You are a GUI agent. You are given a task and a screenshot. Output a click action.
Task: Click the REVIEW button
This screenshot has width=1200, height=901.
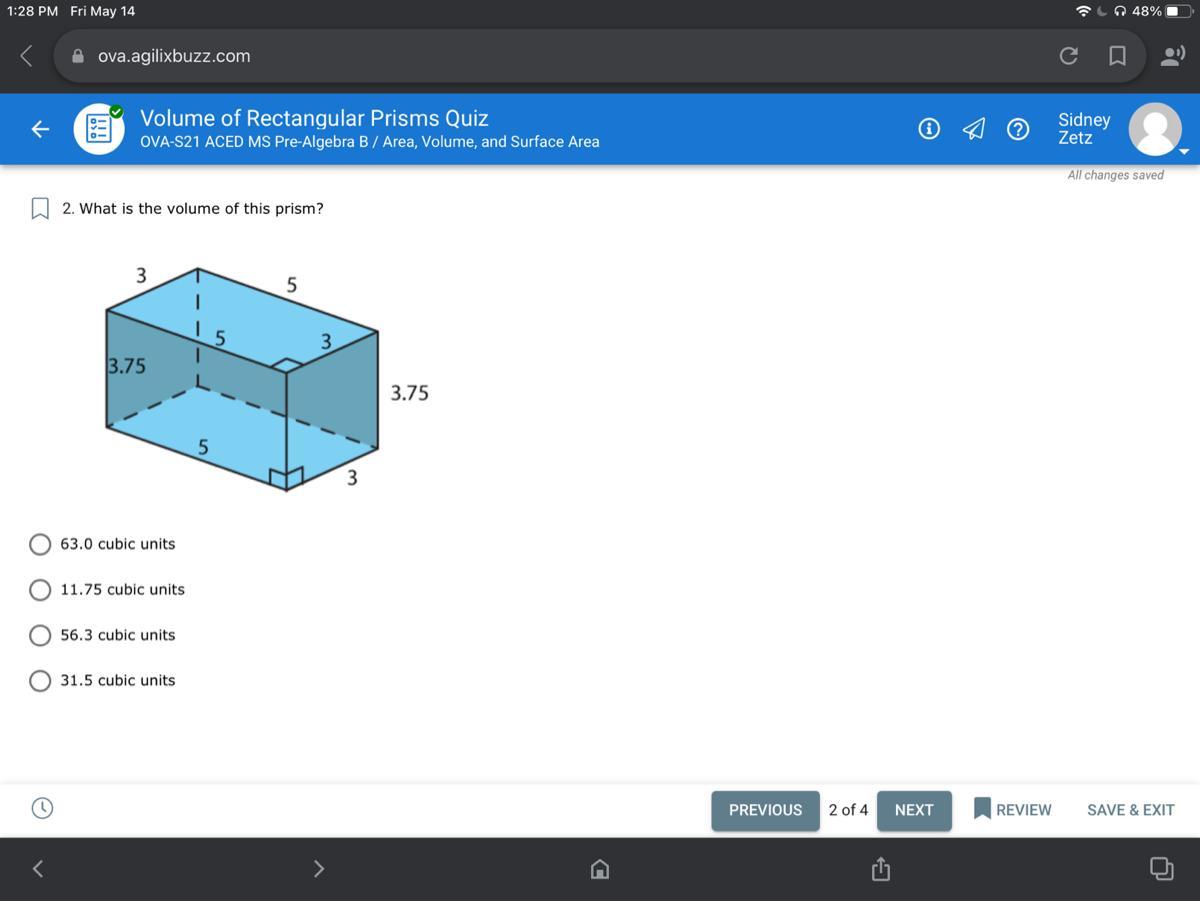[1012, 810]
